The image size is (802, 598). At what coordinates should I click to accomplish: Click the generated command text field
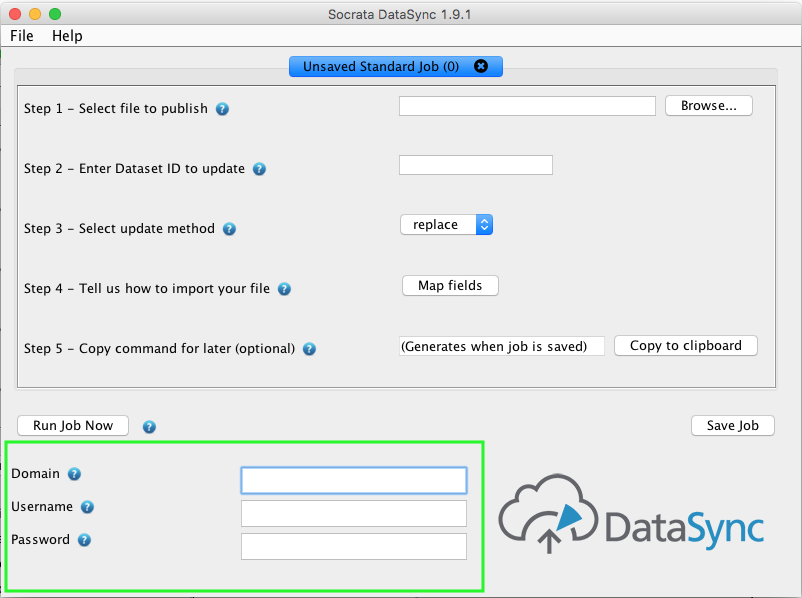coord(502,346)
